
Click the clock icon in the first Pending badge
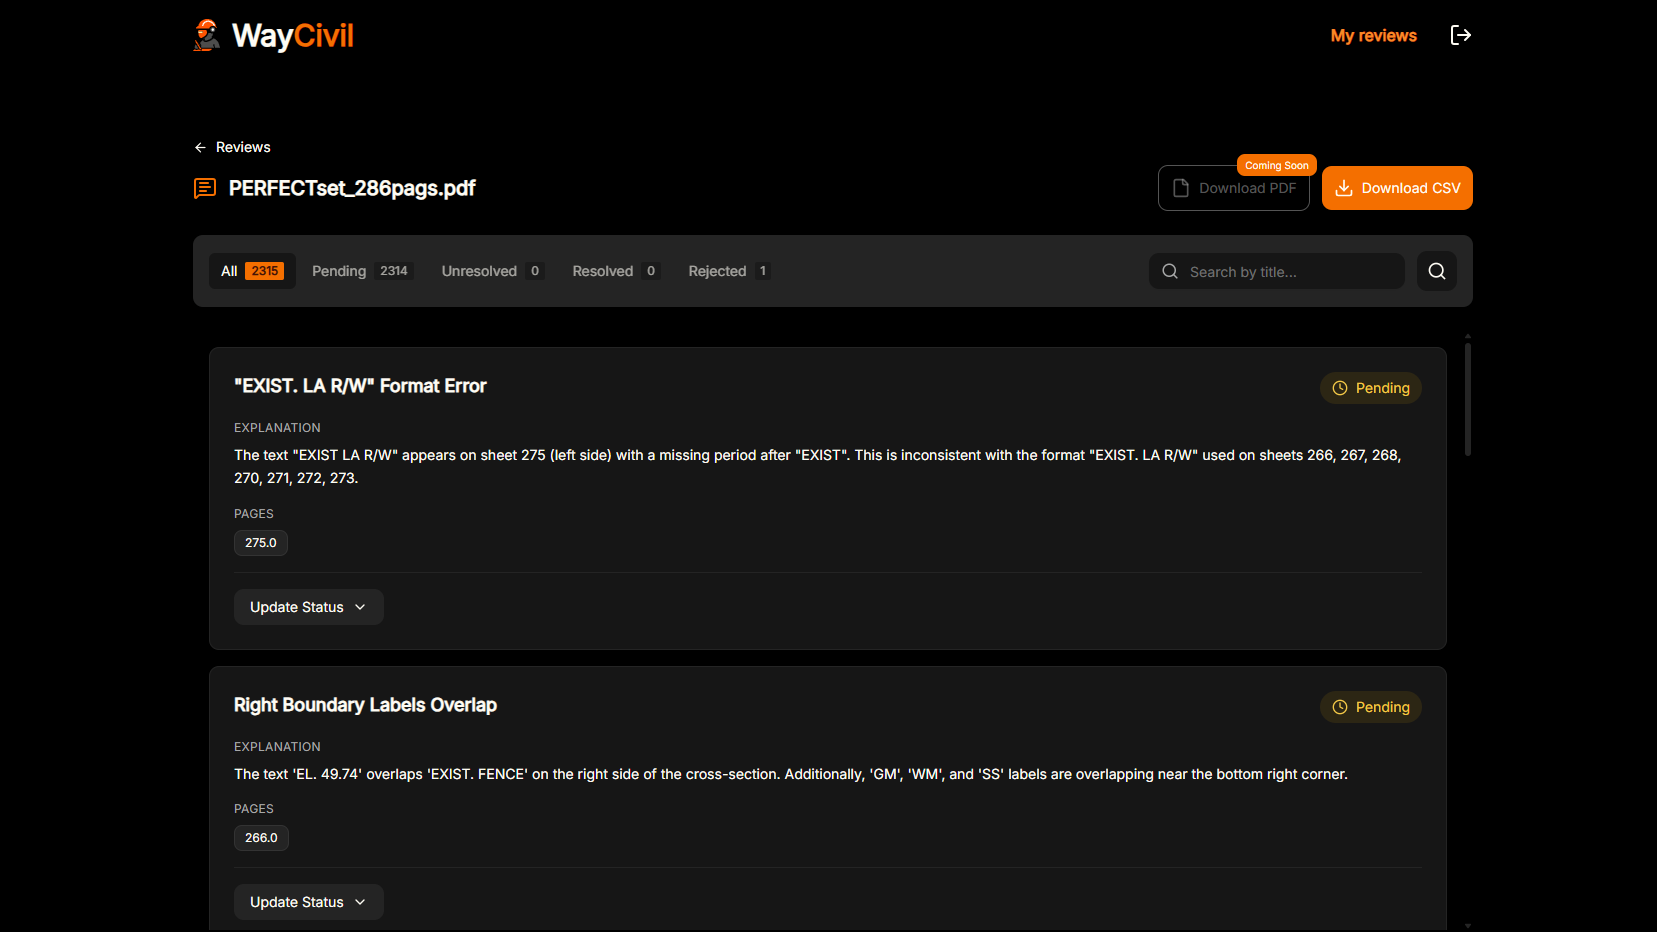tap(1339, 388)
